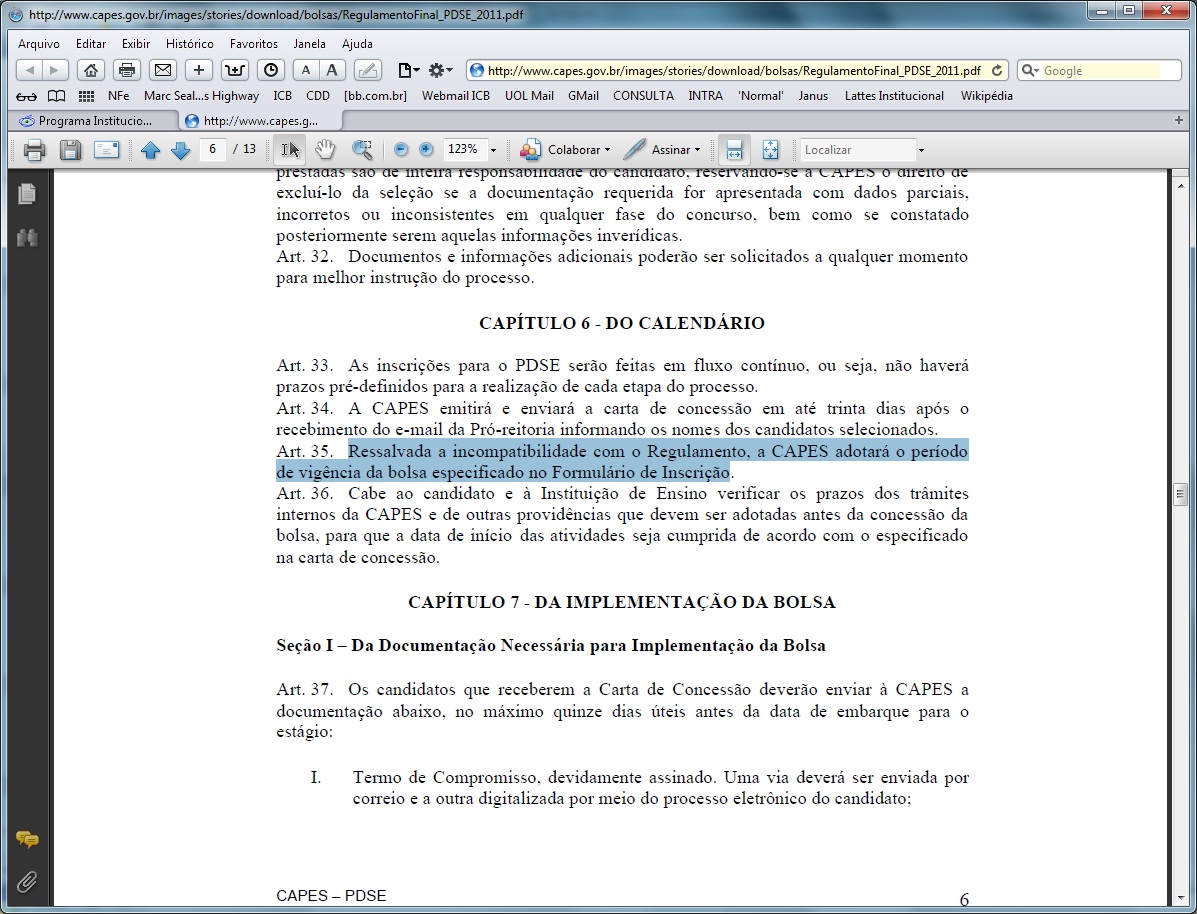
Task: Open the settings gear dropdown
Action: [440, 70]
